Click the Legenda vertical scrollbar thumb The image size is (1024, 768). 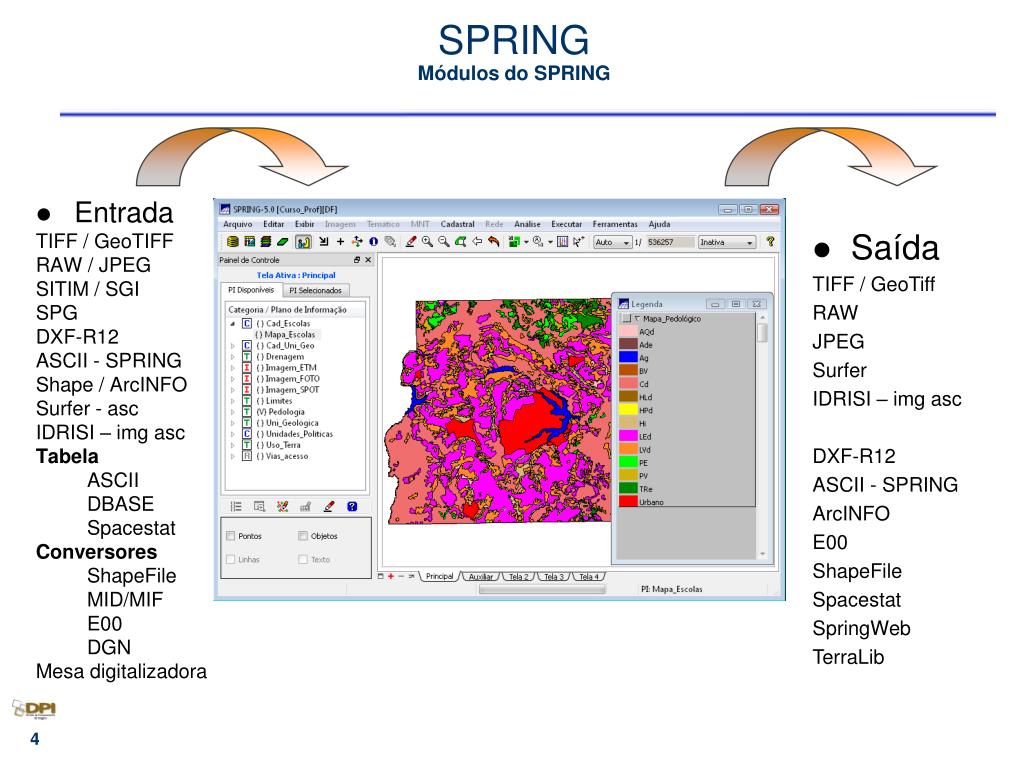pyautogui.click(x=762, y=333)
